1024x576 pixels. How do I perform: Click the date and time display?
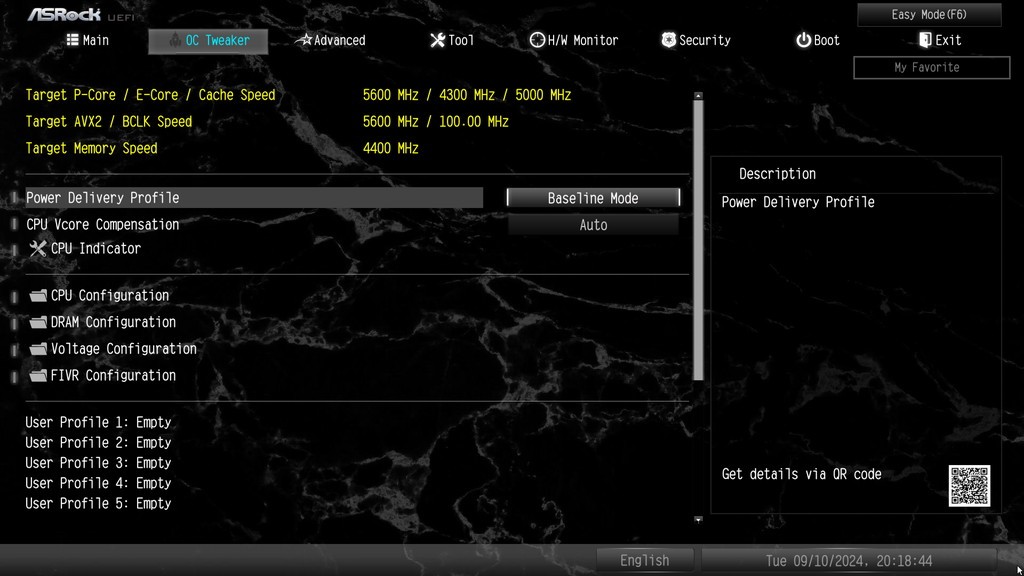849,561
